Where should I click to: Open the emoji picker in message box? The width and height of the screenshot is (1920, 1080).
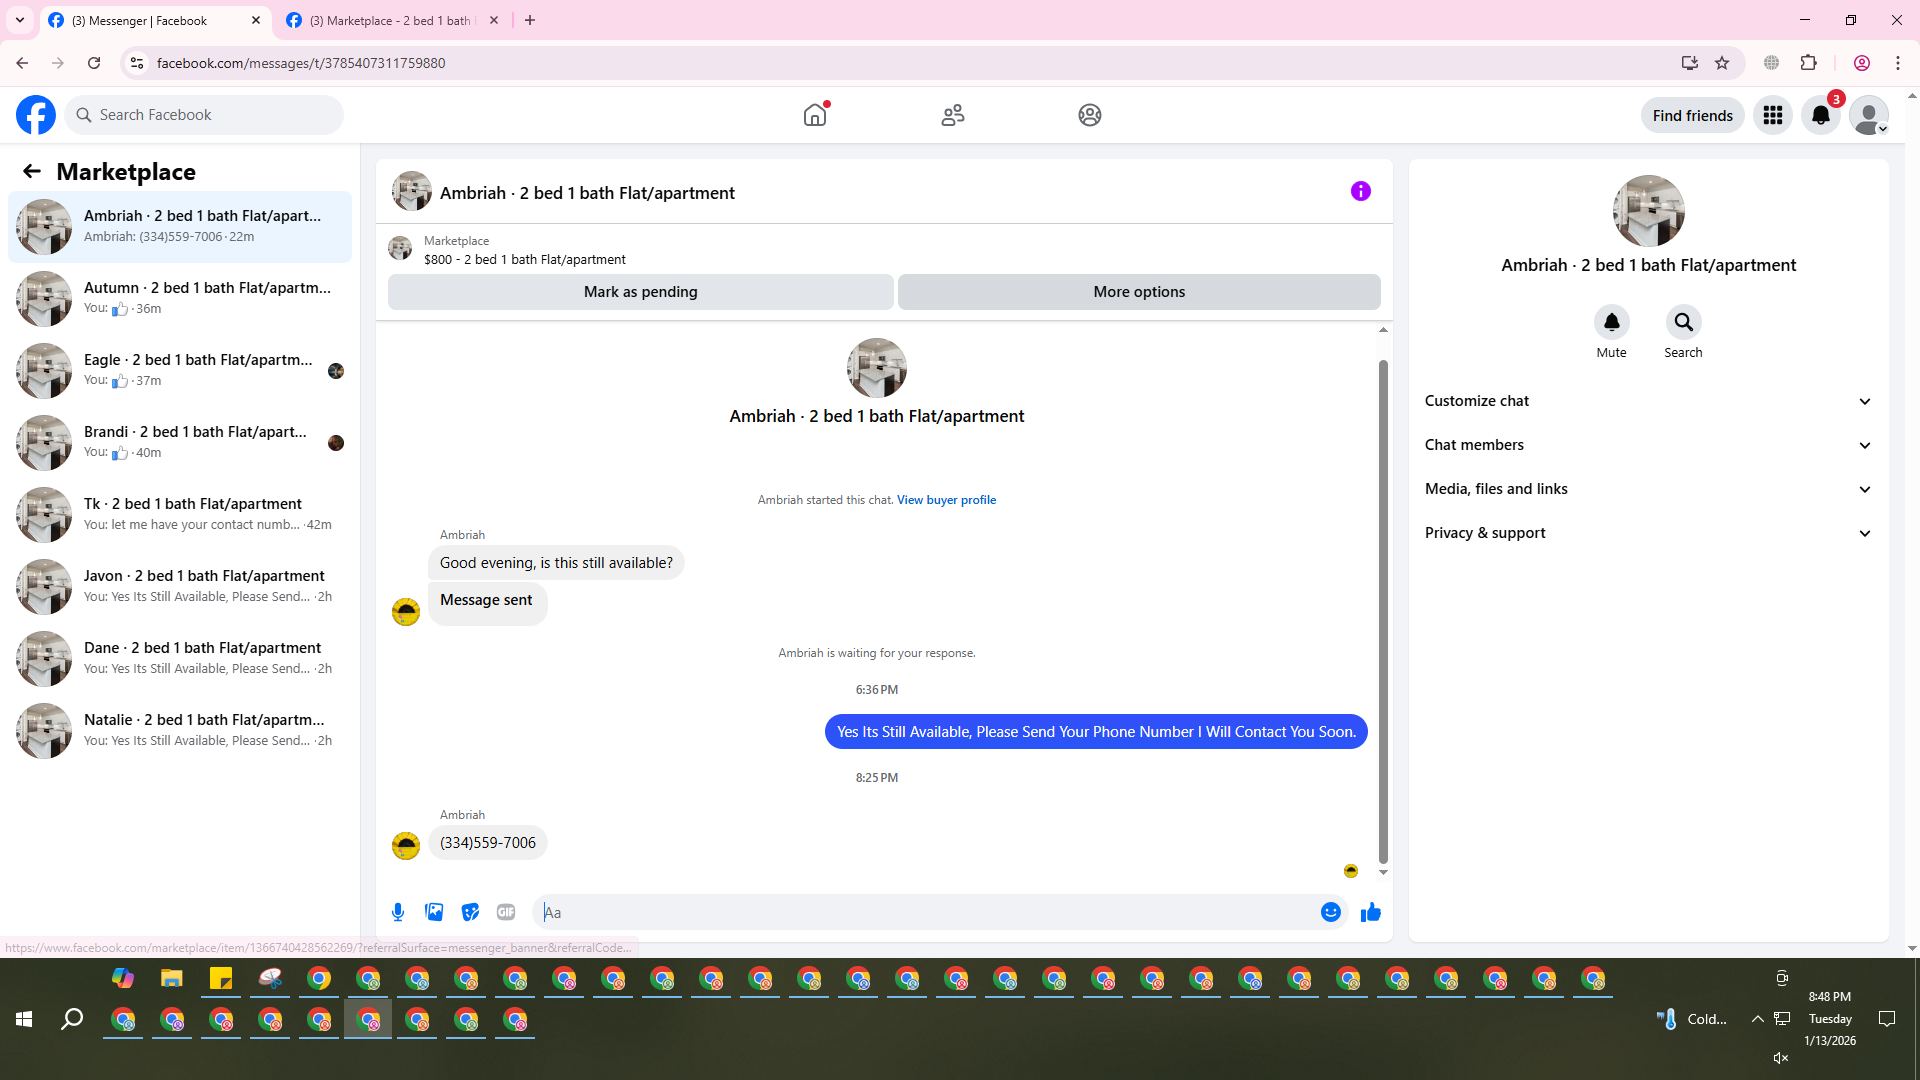coord(1330,912)
